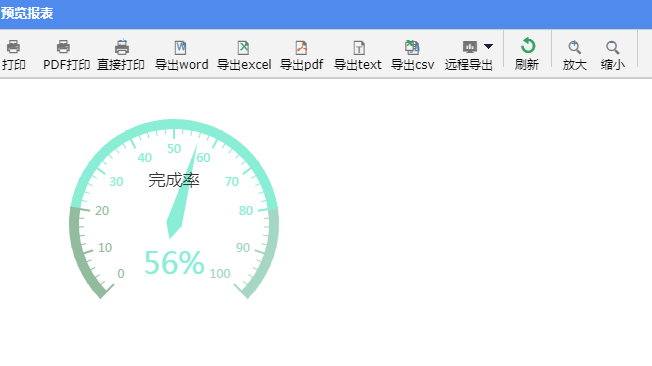
Task: Zoom in using the 放大 magnifier
Action: pyautogui.click(x=575, y=47)
